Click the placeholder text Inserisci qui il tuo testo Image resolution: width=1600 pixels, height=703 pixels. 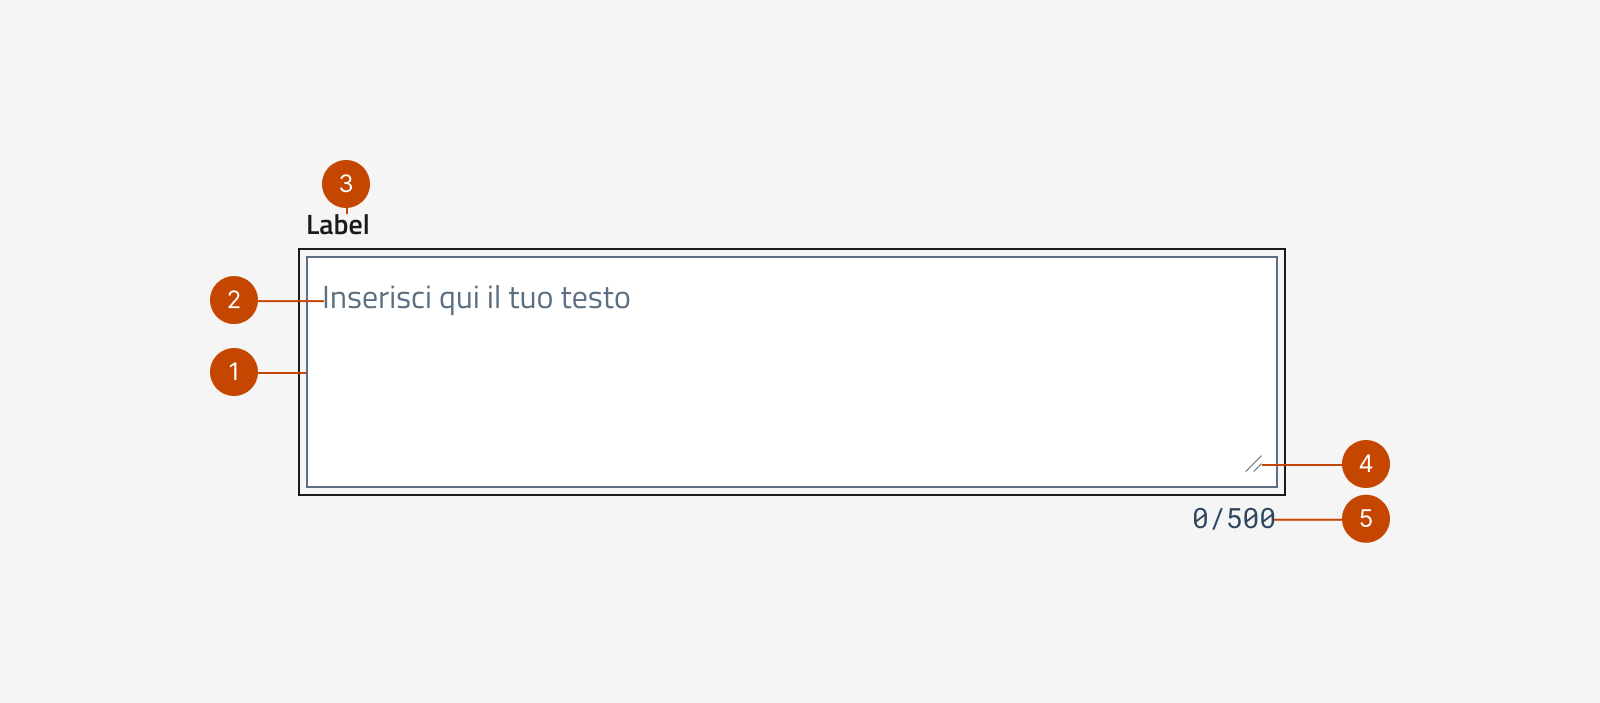(x=477, y=297)
